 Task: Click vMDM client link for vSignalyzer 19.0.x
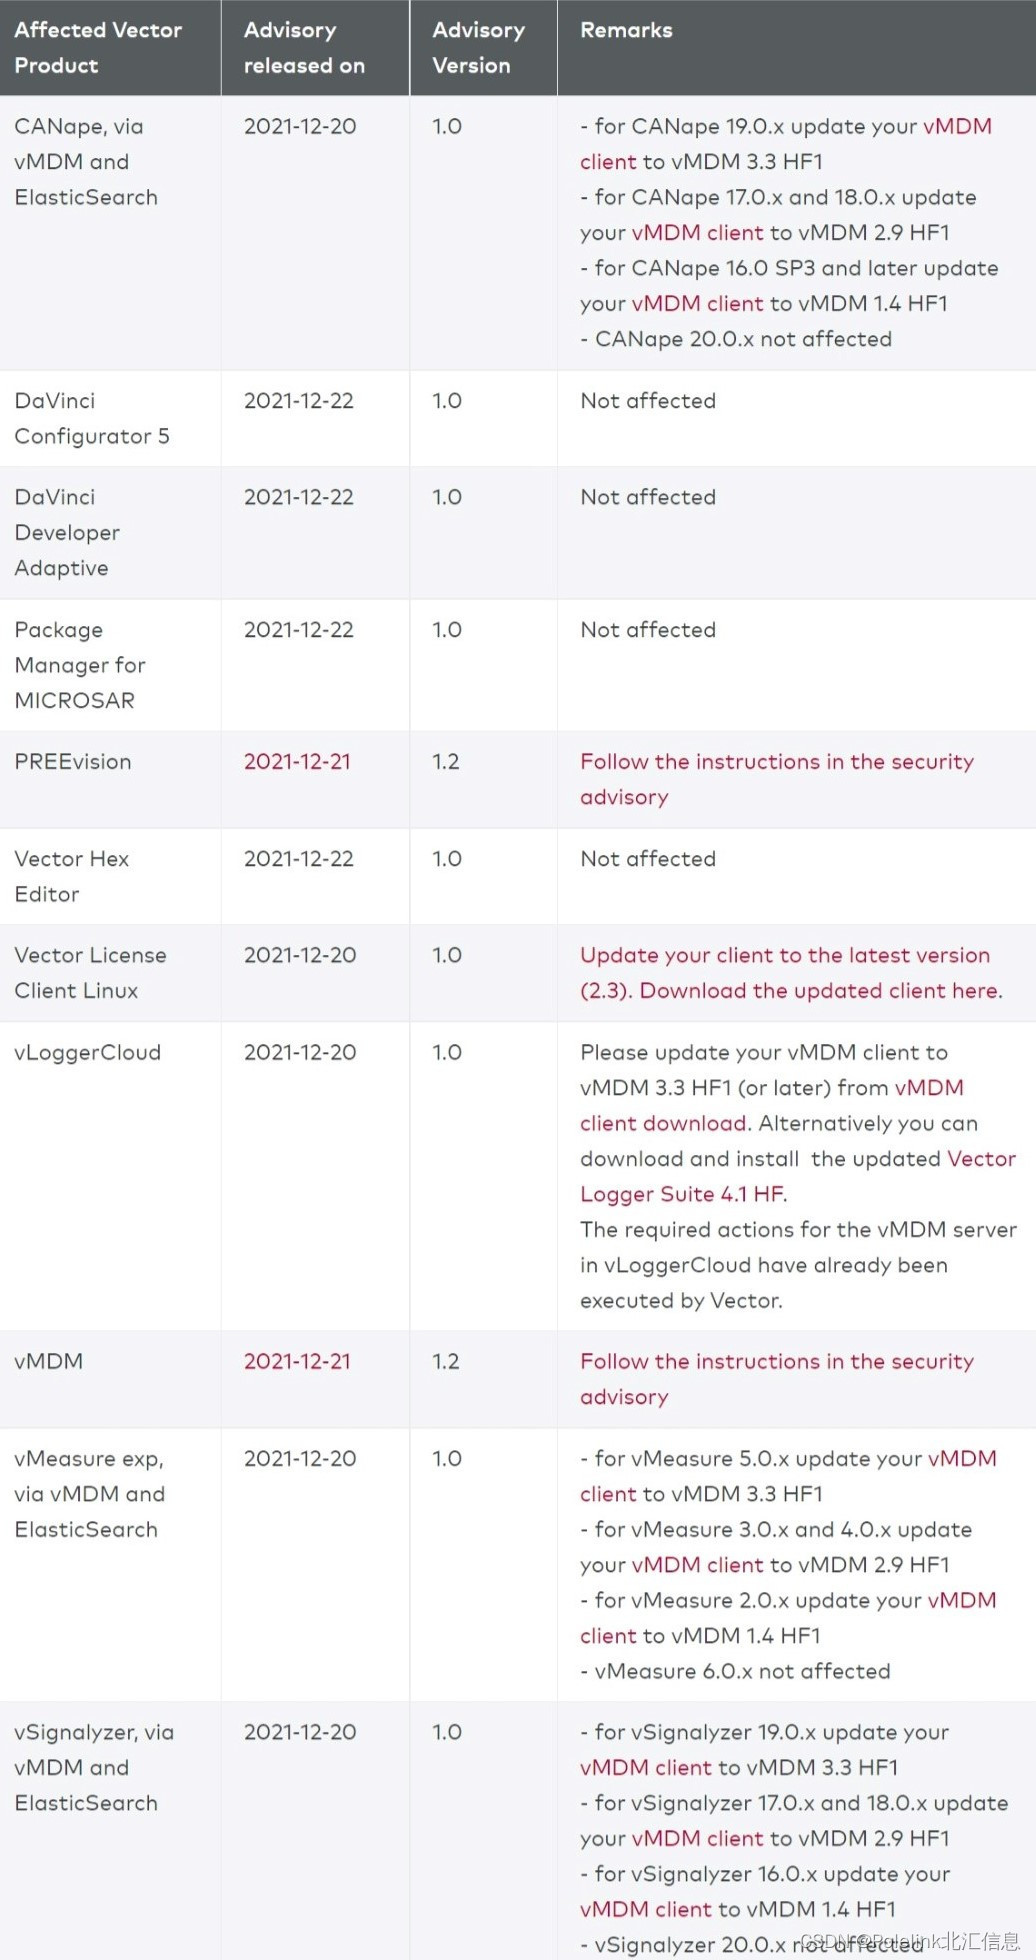pos(646,1768)
